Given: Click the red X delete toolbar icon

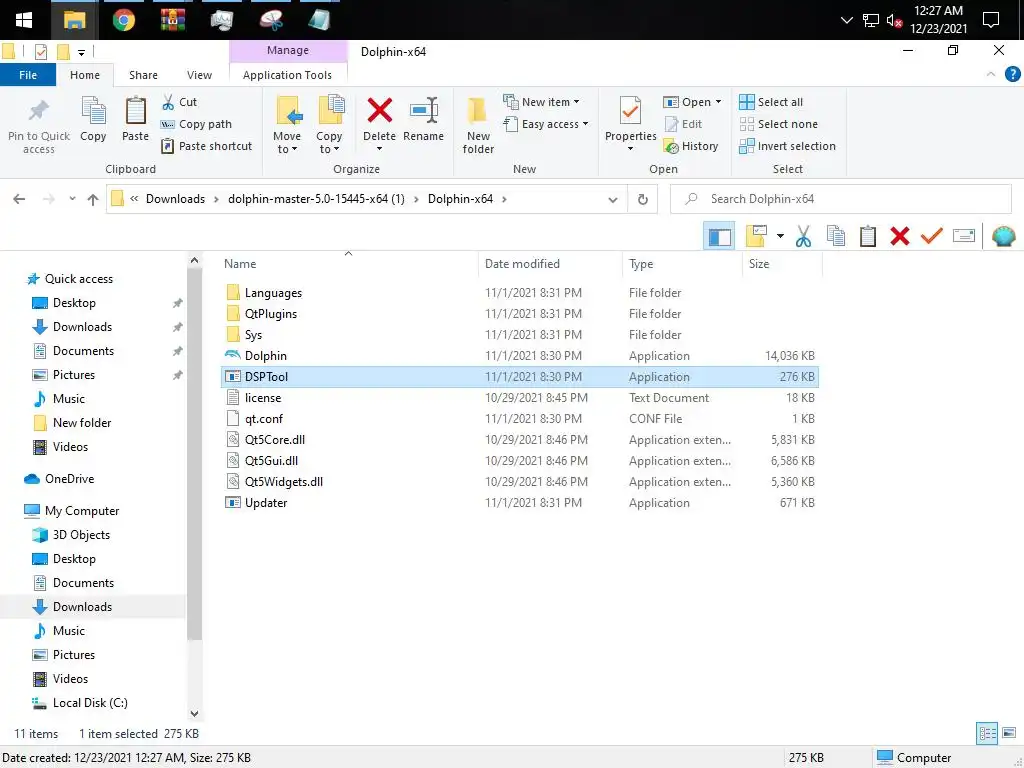Looking at the screenshot, I should pyautogui.click(x=900, y=236).
